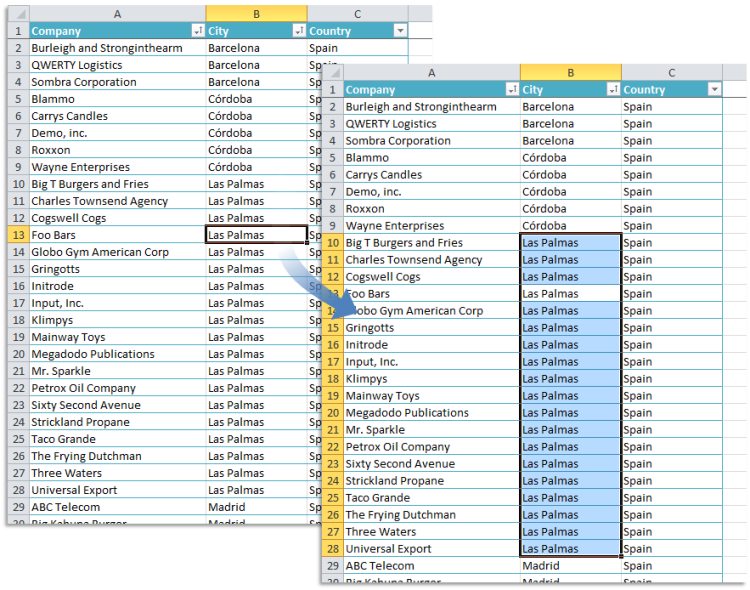Click select-all corner in back sheet
The height and width of the screenshot is (590, 750).
[19, 14]
